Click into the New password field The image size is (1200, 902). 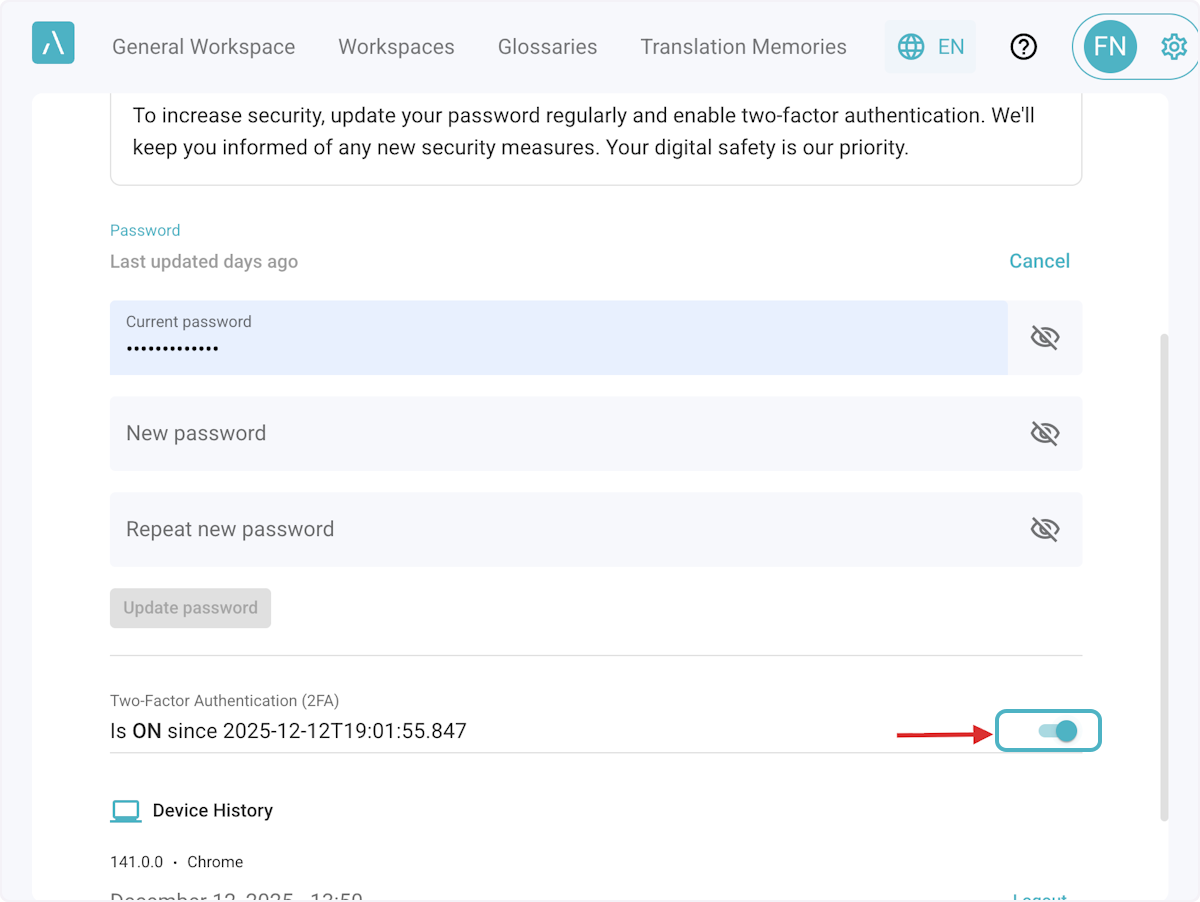(x=560, y=434)
